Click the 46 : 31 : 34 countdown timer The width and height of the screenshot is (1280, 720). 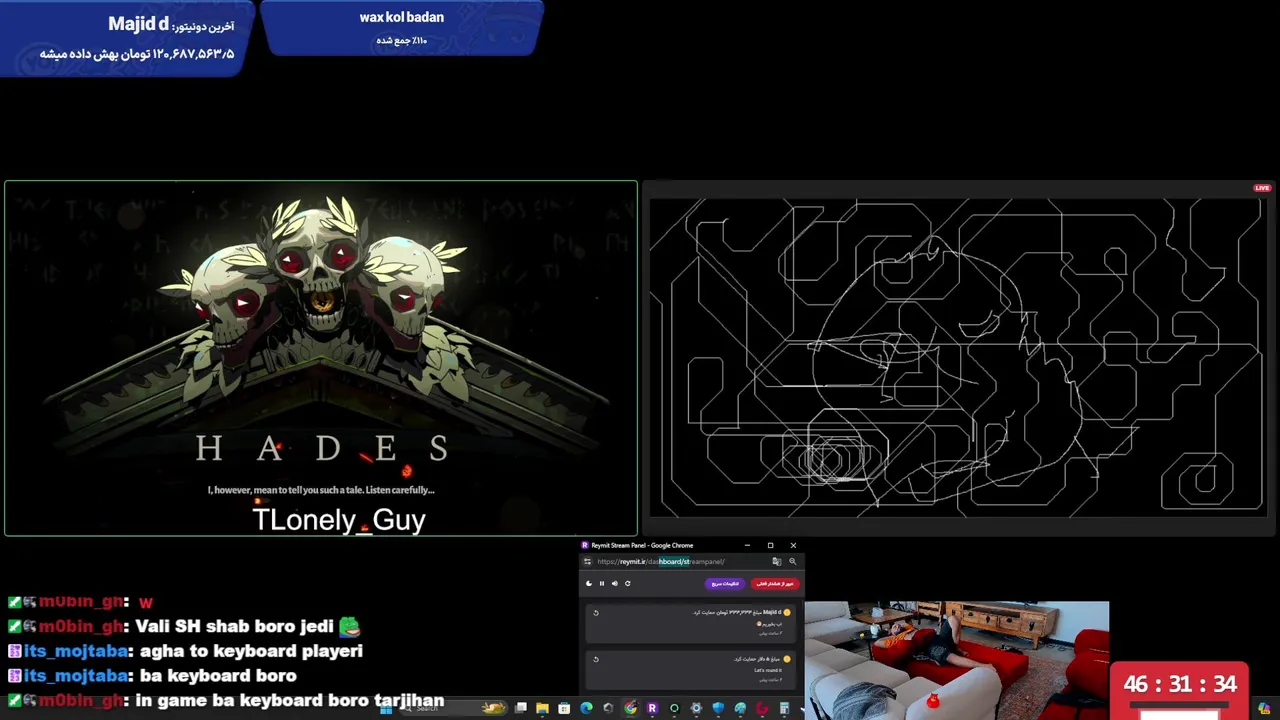point(1180,685)
